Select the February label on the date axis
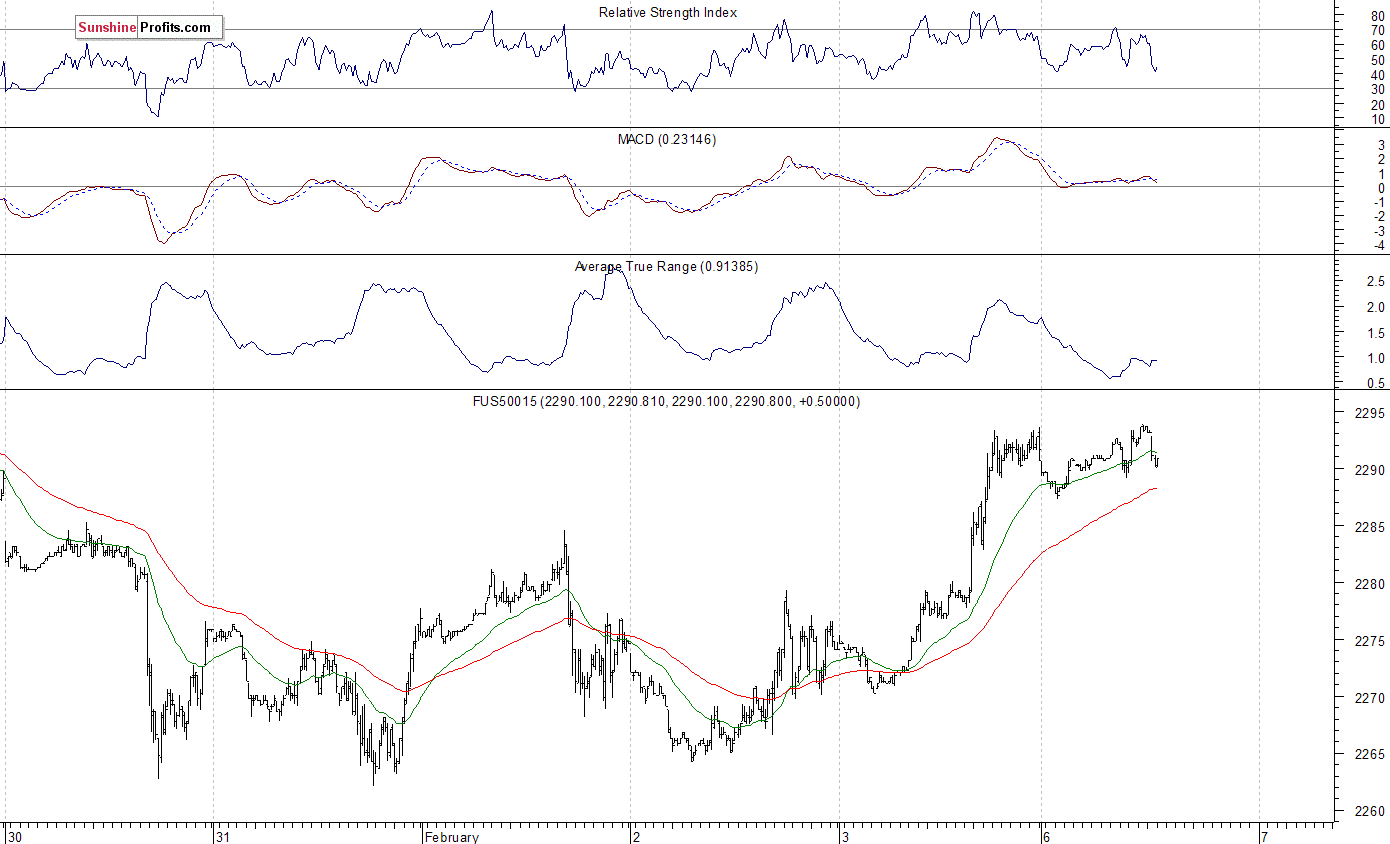The image size is (1390, 844). 451,837
